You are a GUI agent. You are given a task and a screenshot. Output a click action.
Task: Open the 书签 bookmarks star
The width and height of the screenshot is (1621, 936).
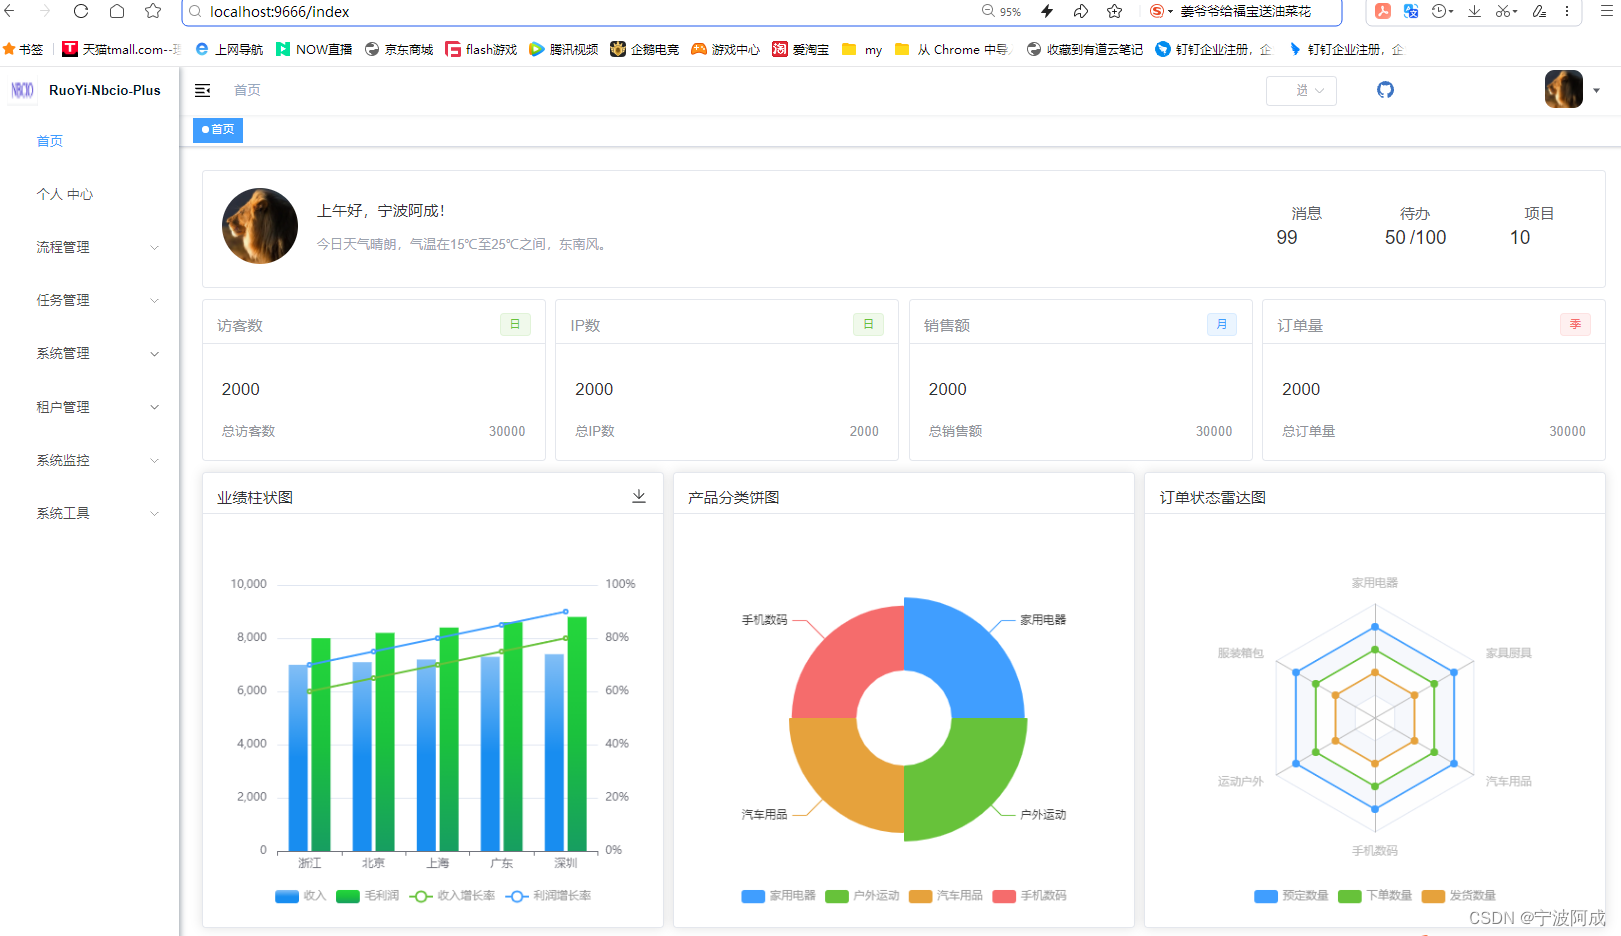click(x=23, y=49)
